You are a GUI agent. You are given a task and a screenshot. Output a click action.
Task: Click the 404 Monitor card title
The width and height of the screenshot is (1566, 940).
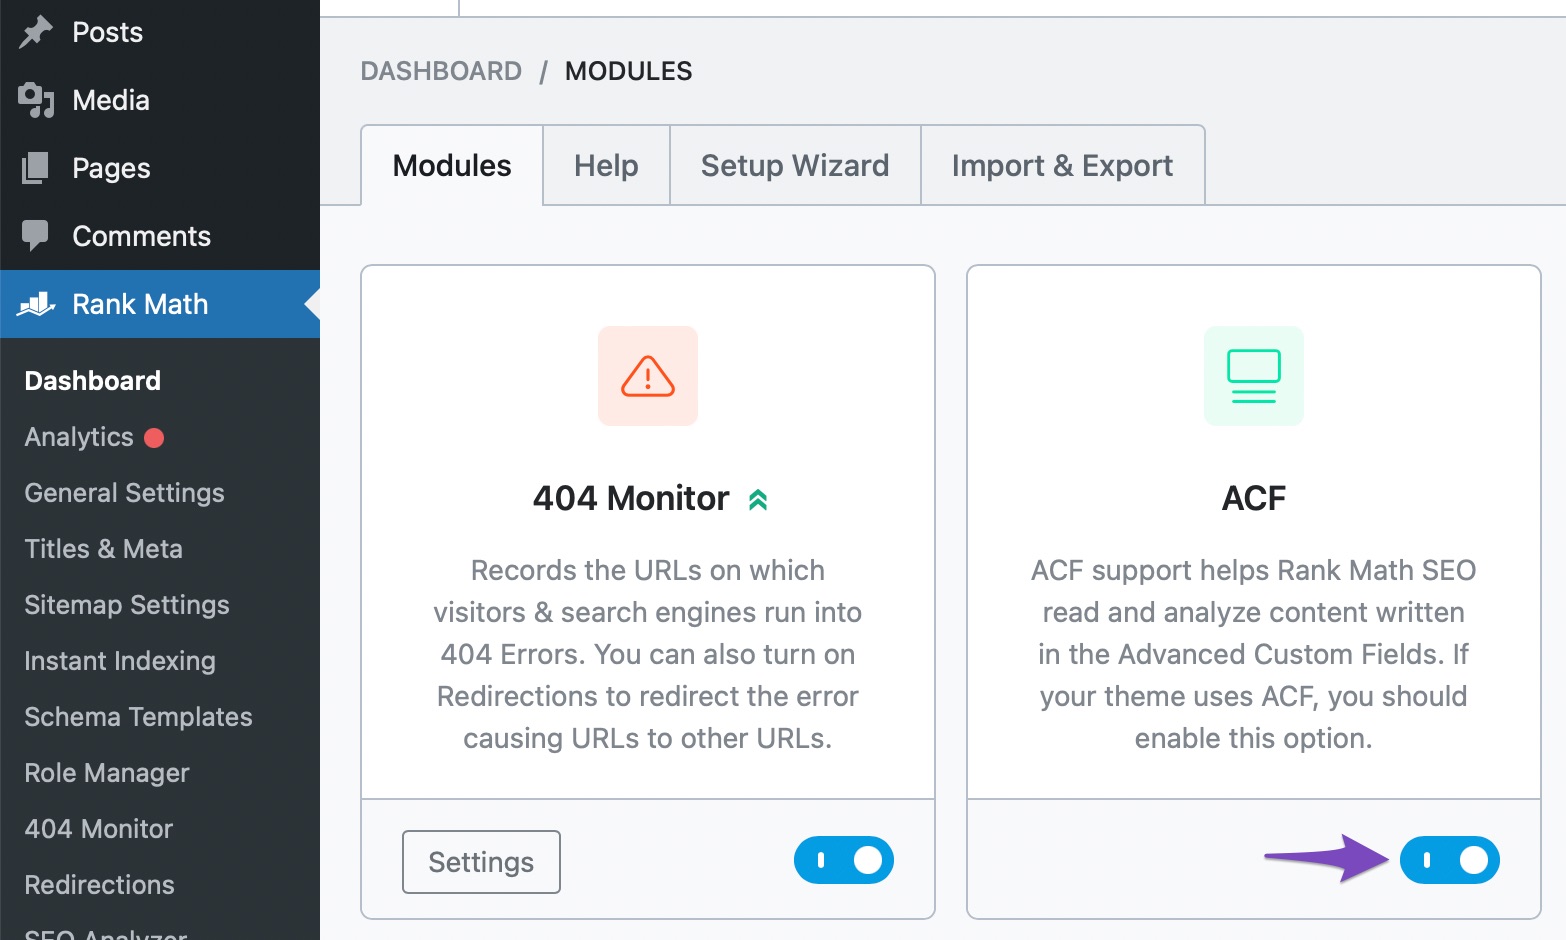tap(631, 498)
